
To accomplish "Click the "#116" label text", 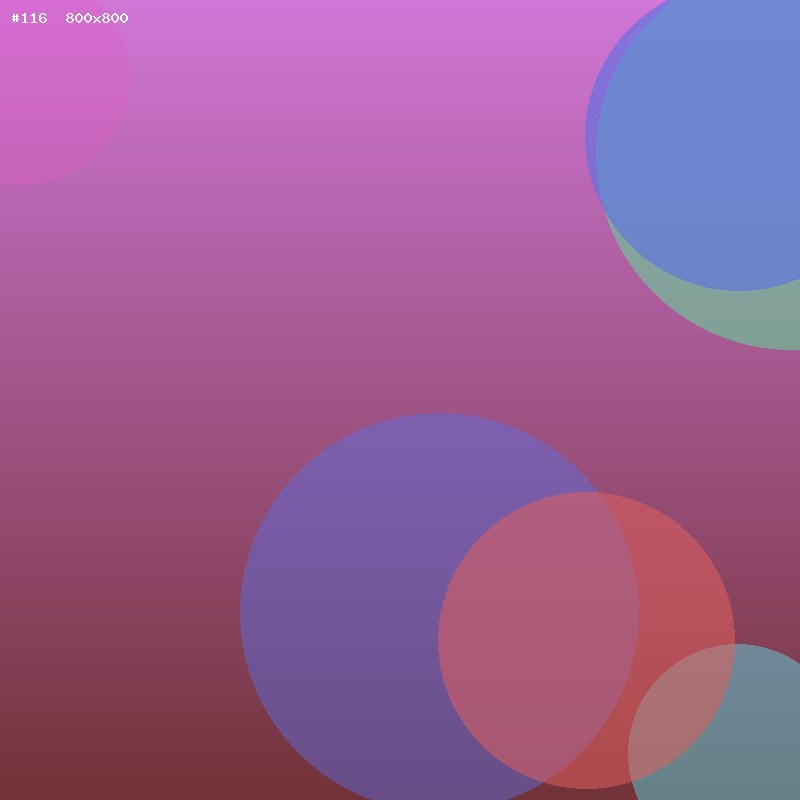I will coord(29,18).
